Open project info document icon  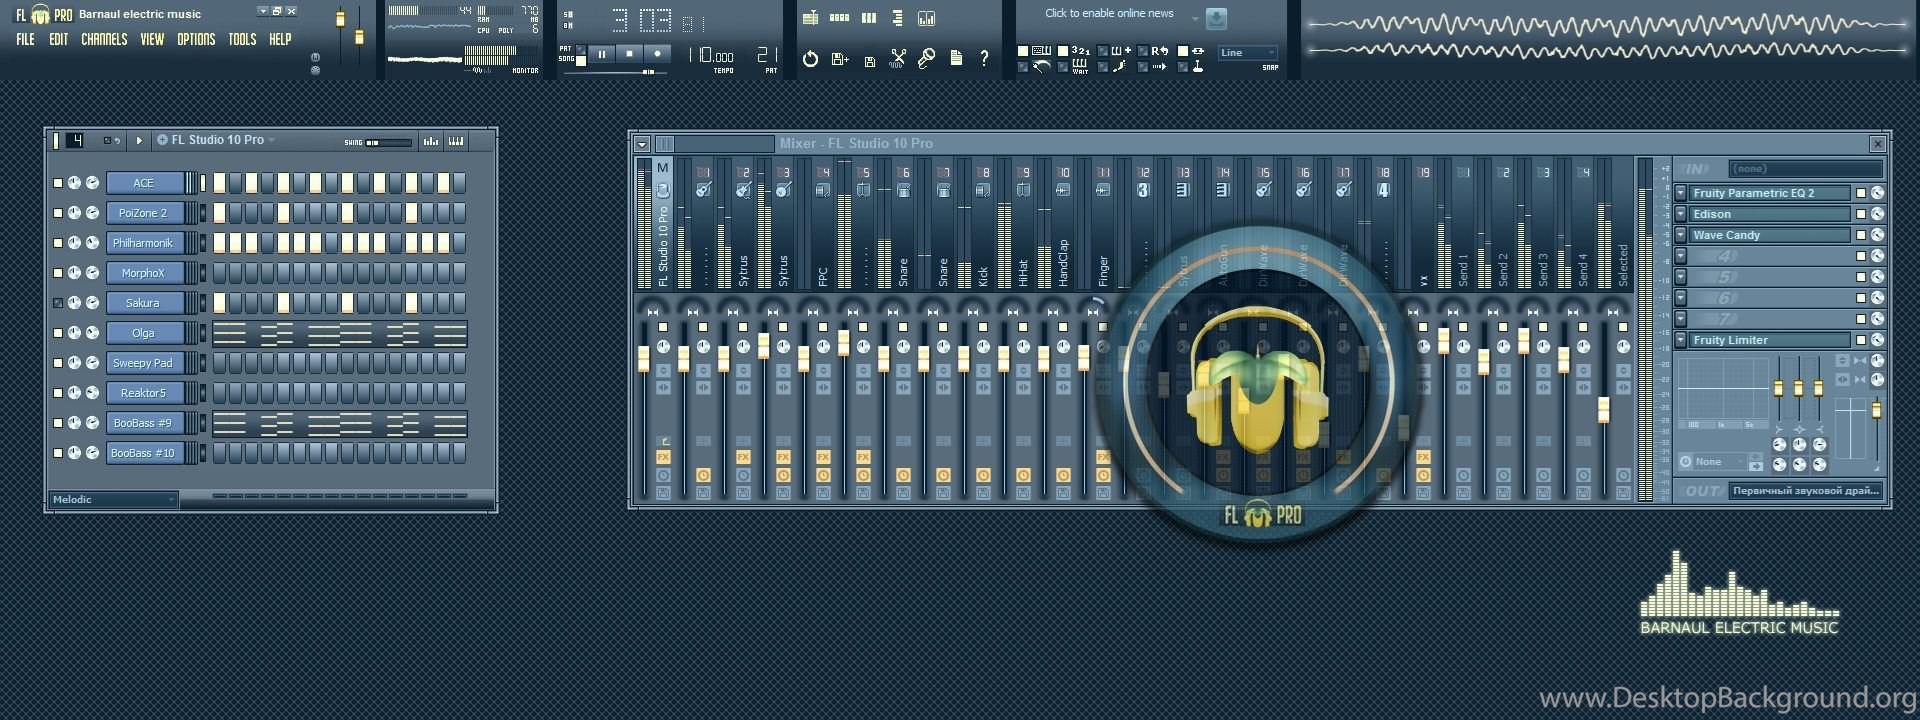(956, 59)
